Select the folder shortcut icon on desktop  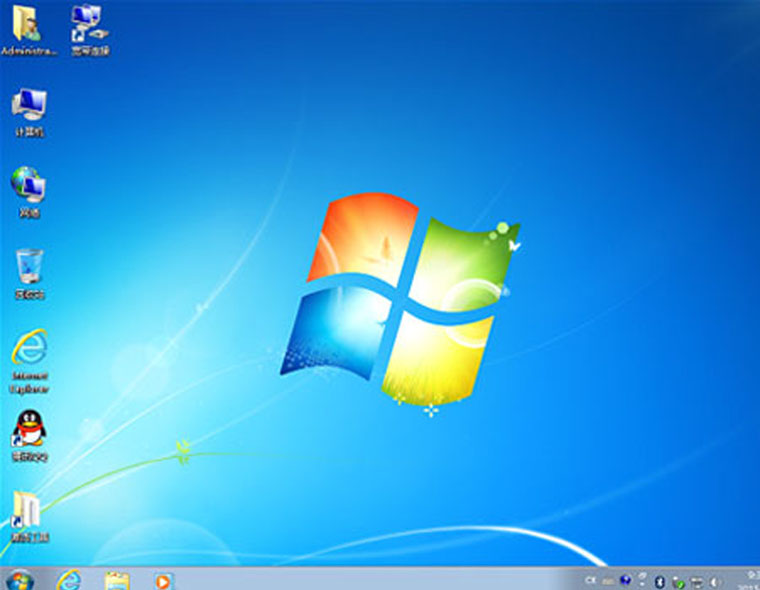(x=29, y=517)
